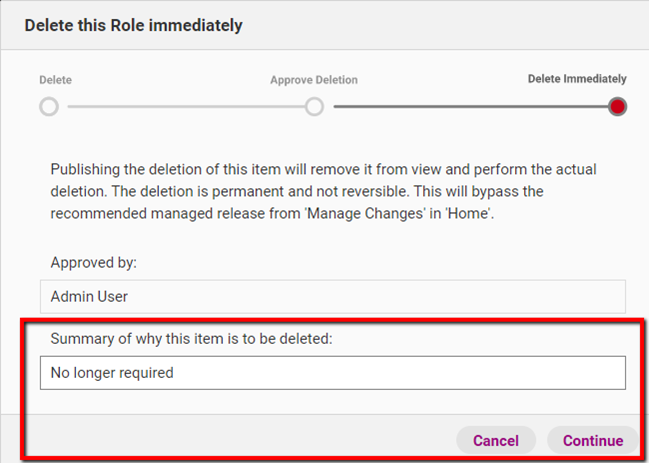Screen dimensions: 649x463
Task: Click the 'Approved by:' label
Action: [x=93, y=263]
